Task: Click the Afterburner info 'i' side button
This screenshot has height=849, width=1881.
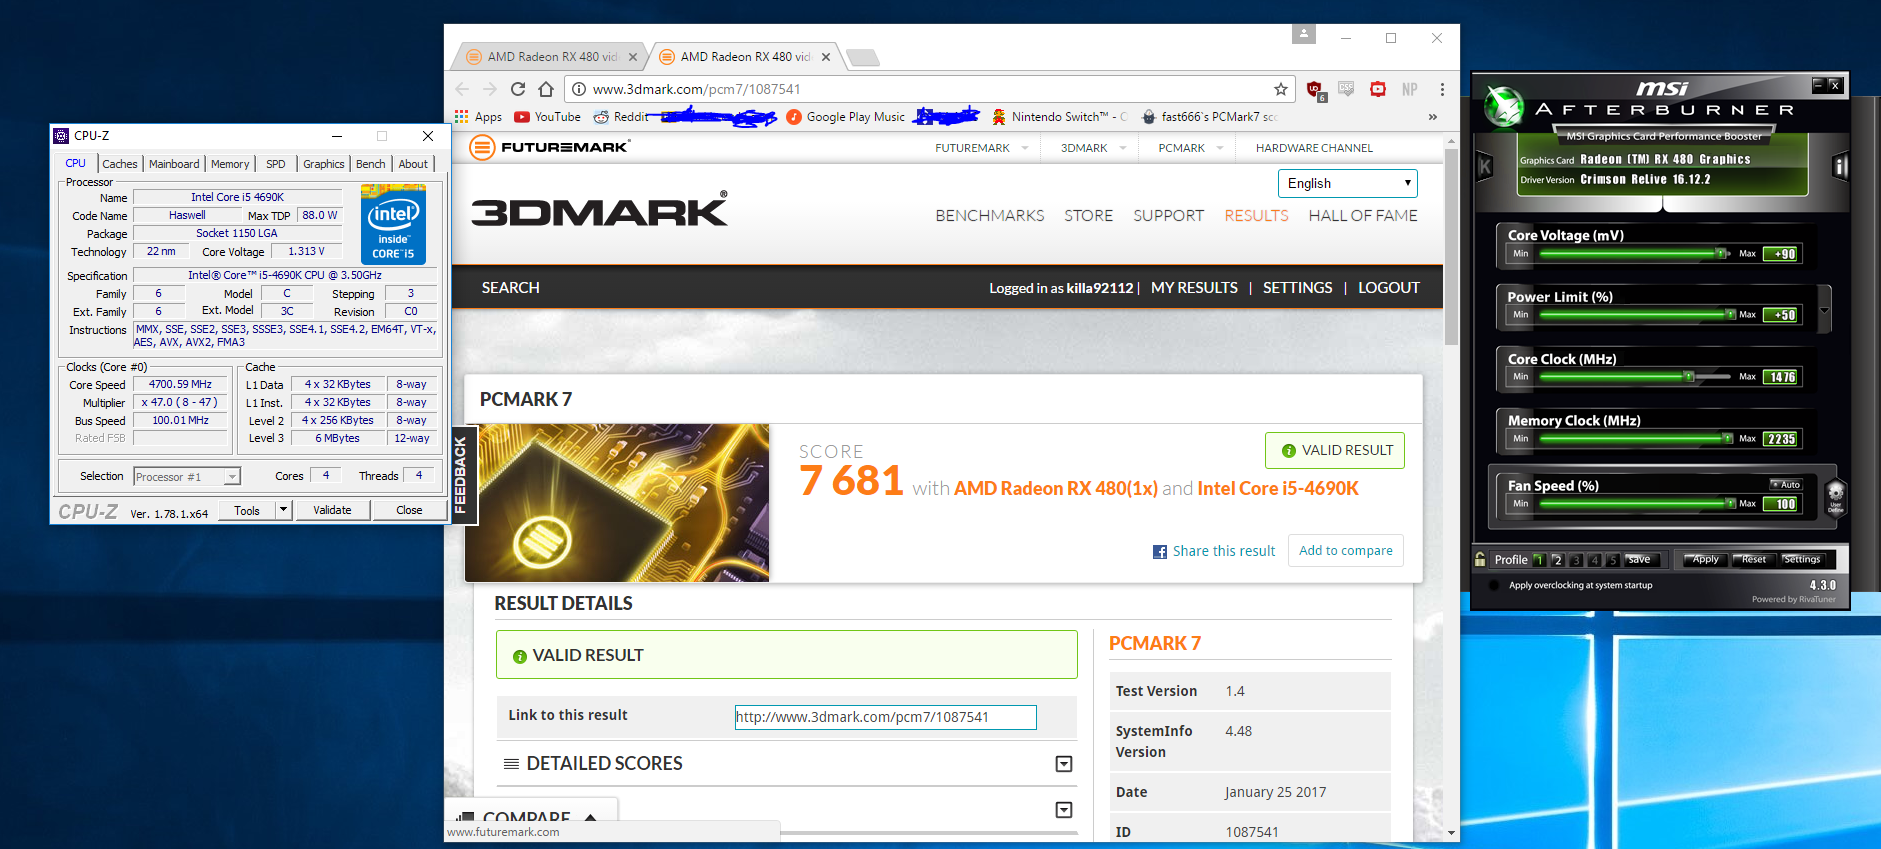Action: [x=1840, y=167]
